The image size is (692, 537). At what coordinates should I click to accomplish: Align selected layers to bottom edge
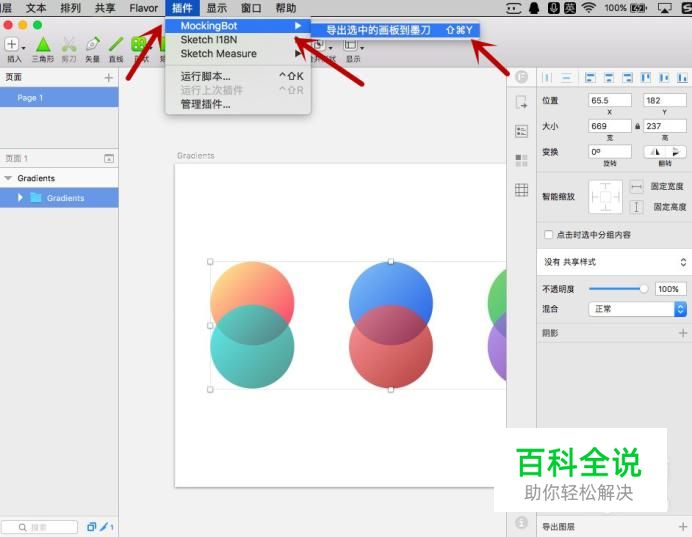[x=682, y=78]
